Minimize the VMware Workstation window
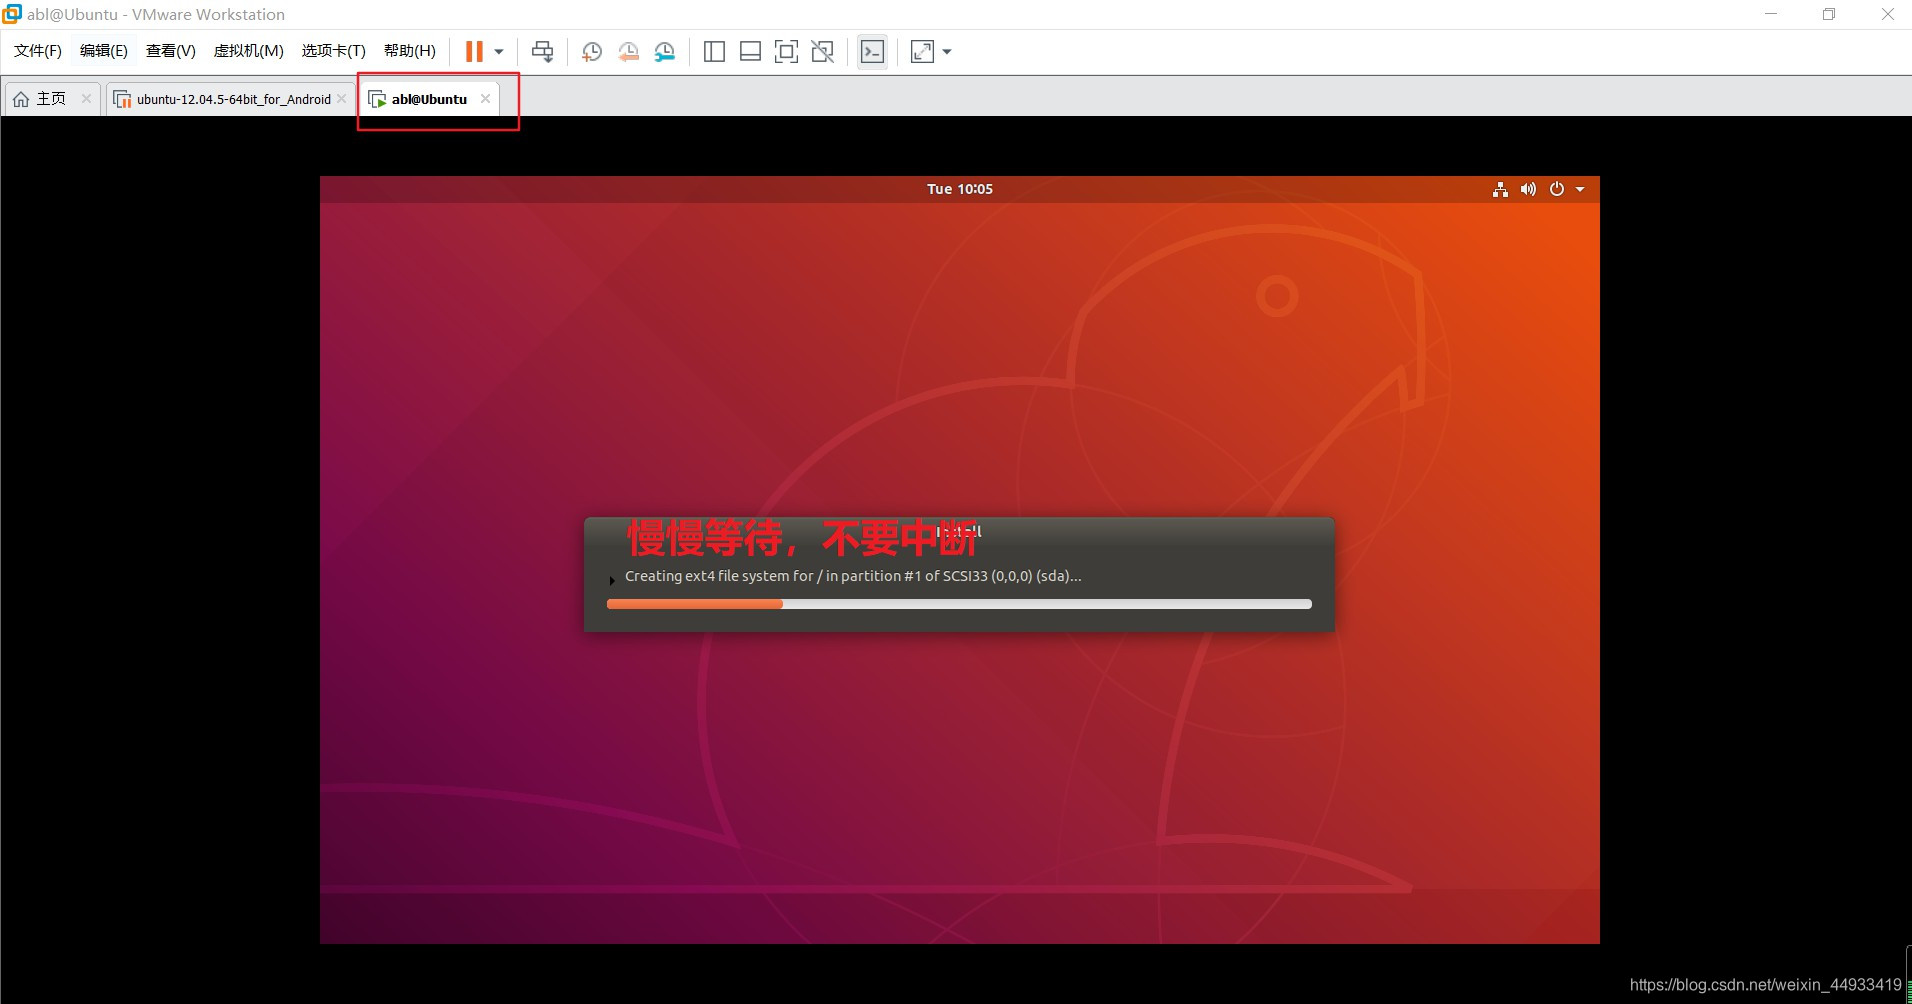Screen dimensions: 1912x1004 pyautogui.click(x=1771, y=14)
